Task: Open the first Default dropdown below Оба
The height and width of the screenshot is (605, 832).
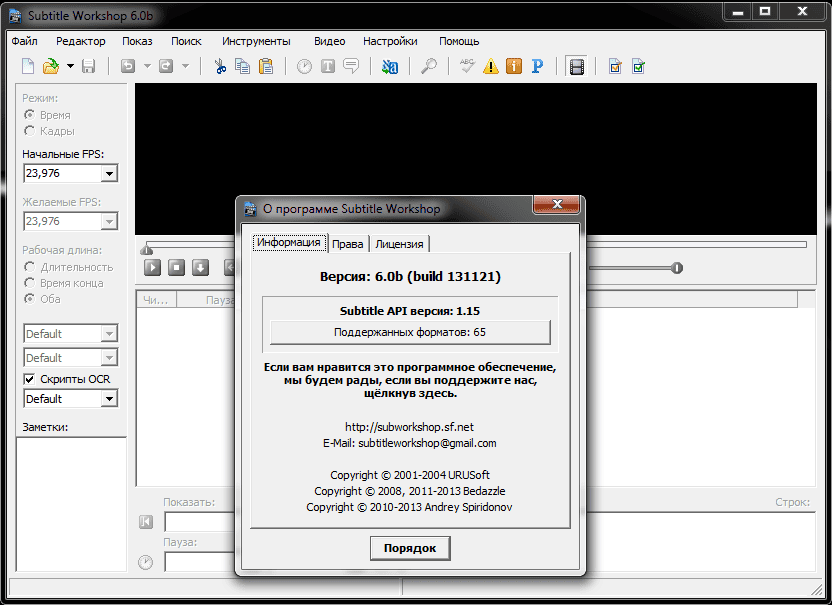Action: click(x=109, y=334)
